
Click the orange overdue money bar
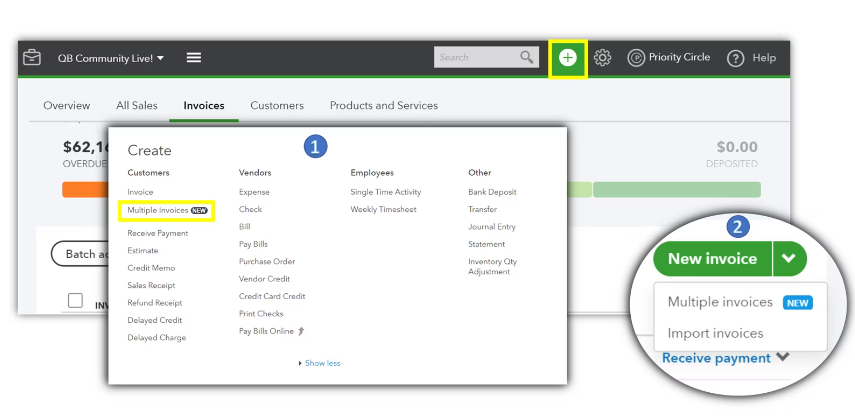pyautogui.click(x=85, y=190)
